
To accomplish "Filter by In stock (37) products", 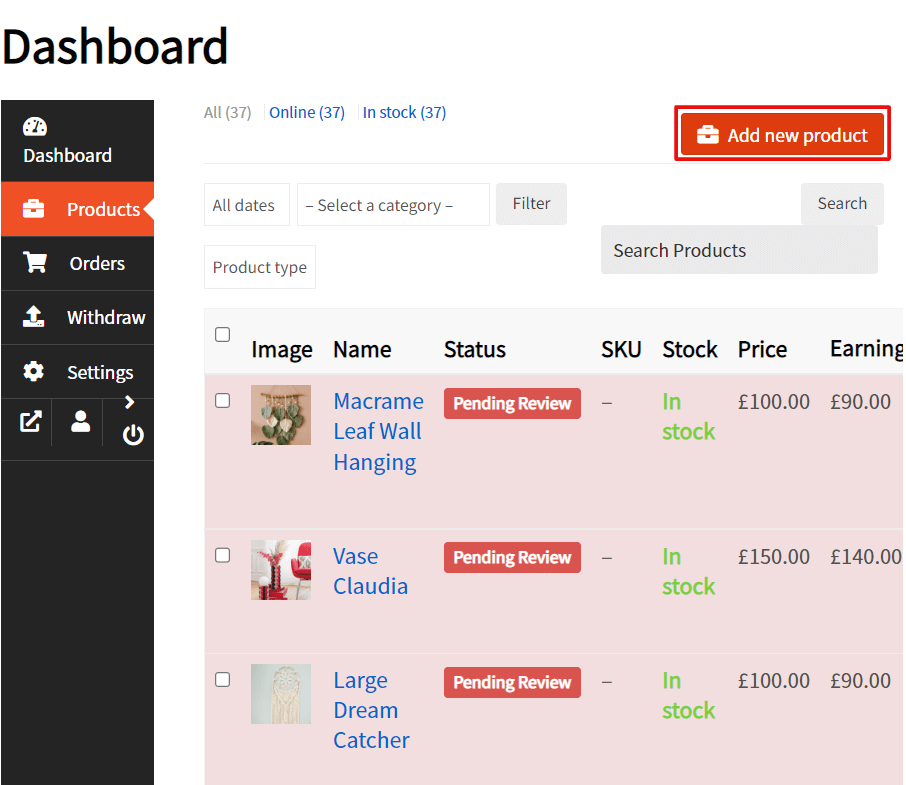I will (x=404, y=112).
